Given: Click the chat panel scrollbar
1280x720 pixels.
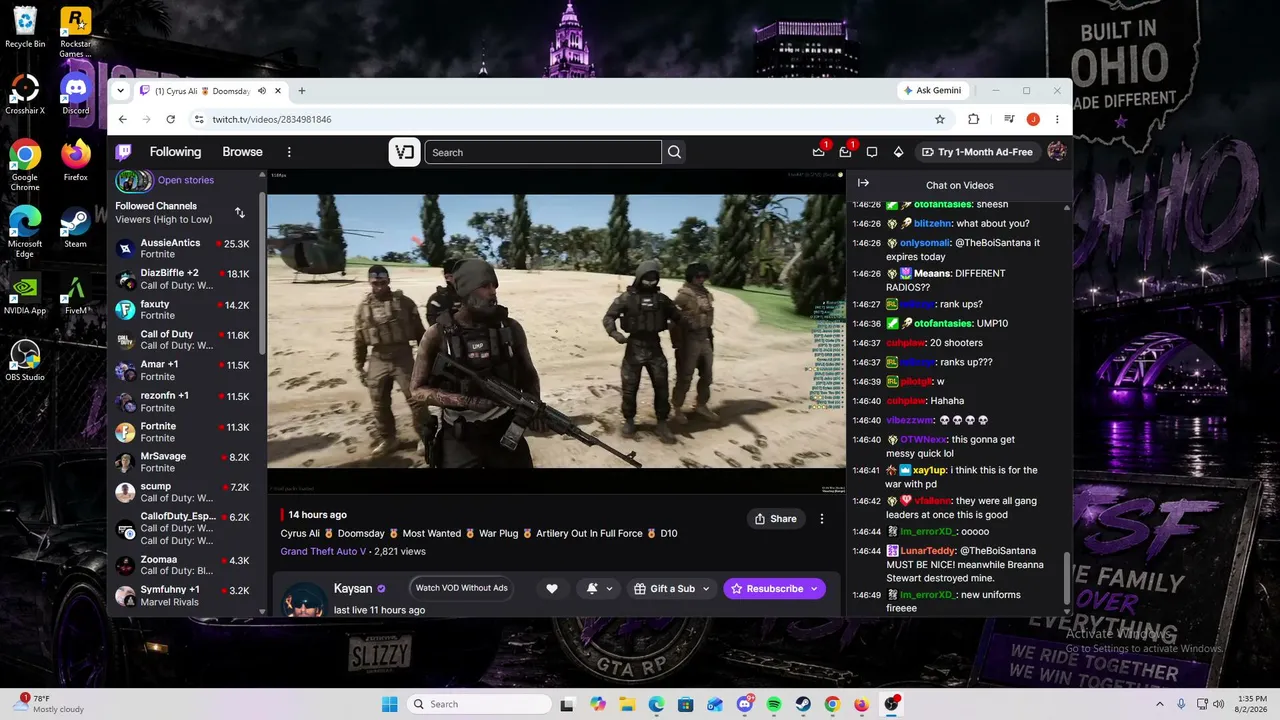Looking at the screenshot, I should point(1066,578).
